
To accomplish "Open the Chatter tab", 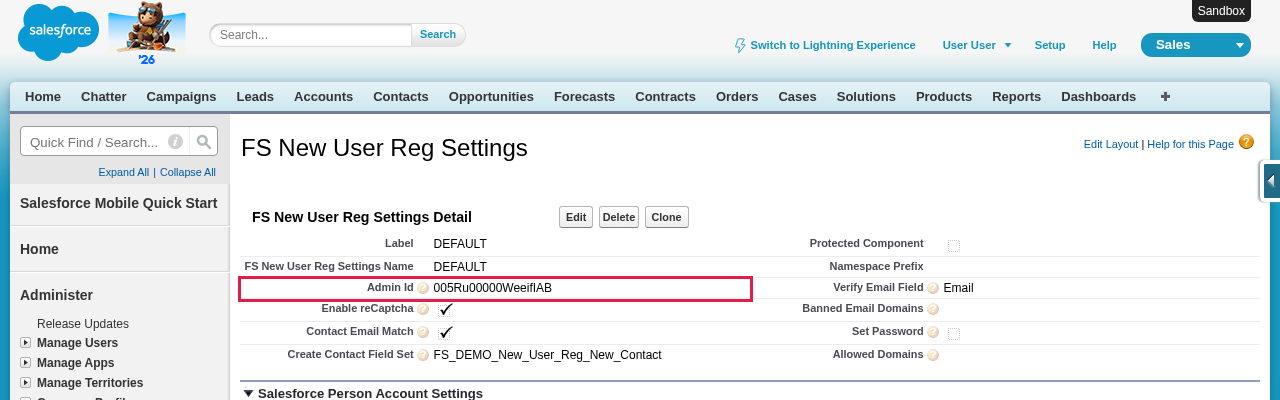I will (x=103, y=97).
